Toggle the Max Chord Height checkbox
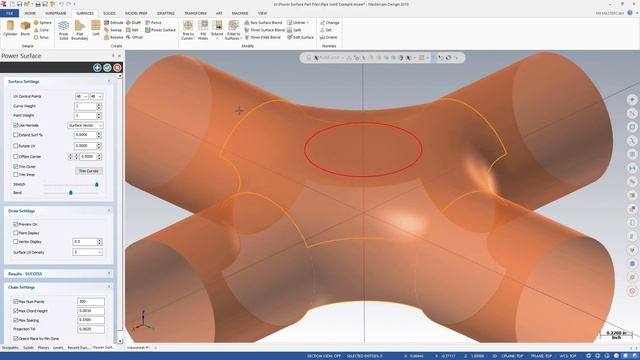This screenshot has height=360, width=640. click(16, 311)
